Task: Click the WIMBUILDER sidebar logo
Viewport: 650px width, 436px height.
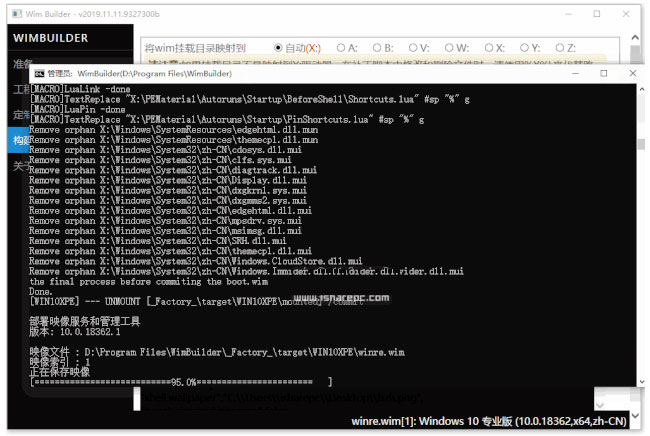Action: click(x=51, y=38)
